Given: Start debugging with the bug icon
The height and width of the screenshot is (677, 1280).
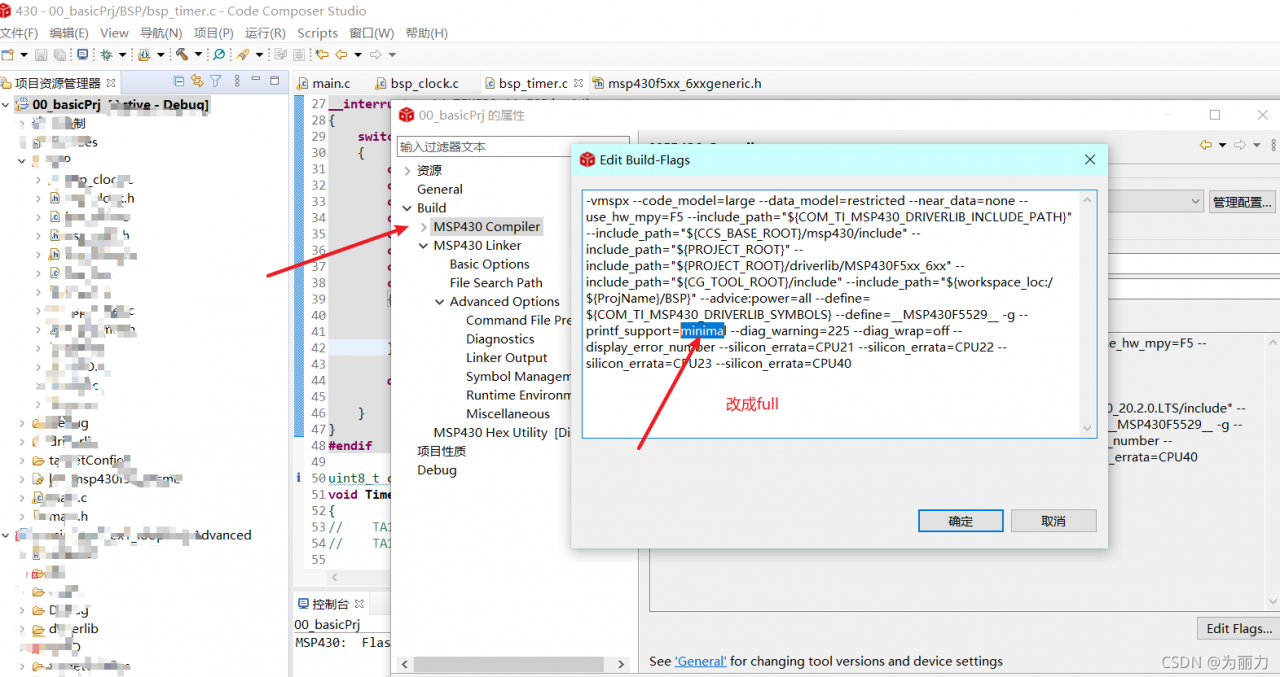Looking at the screenshot, I should tap(106, 54).
